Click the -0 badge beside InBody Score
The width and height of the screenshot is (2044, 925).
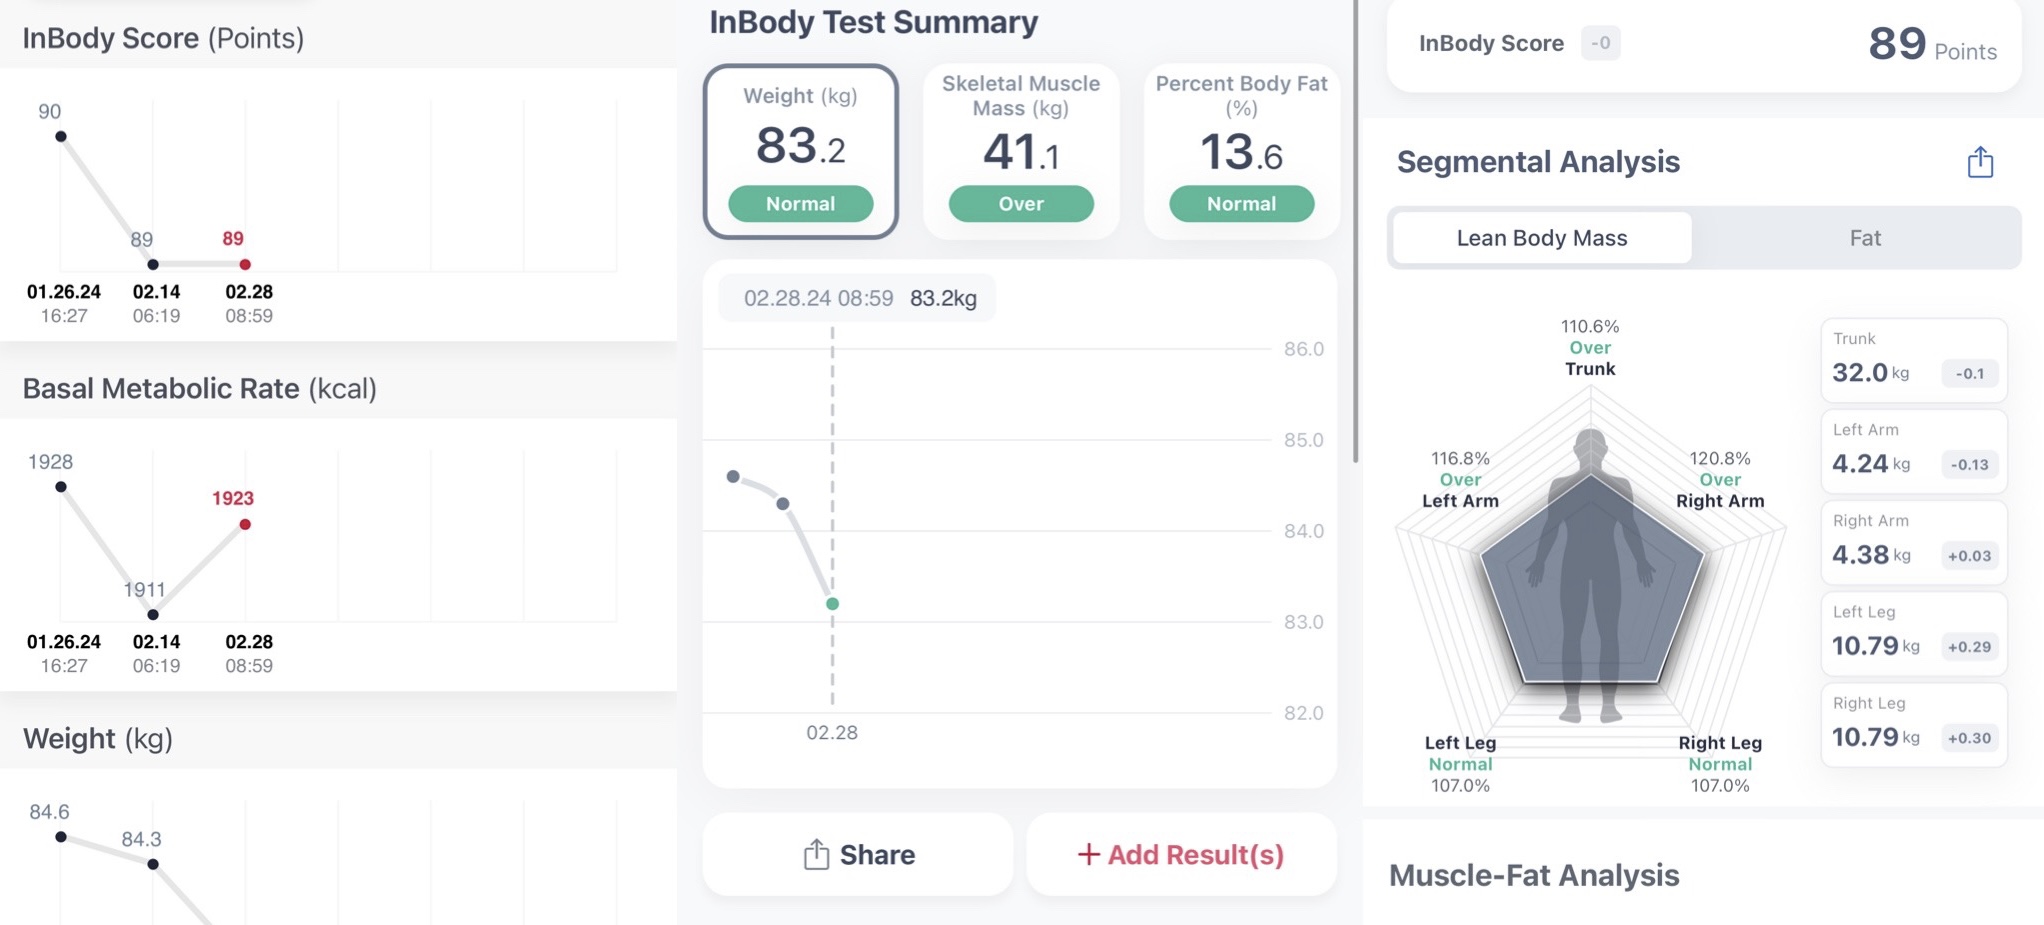click(1601, 43)
